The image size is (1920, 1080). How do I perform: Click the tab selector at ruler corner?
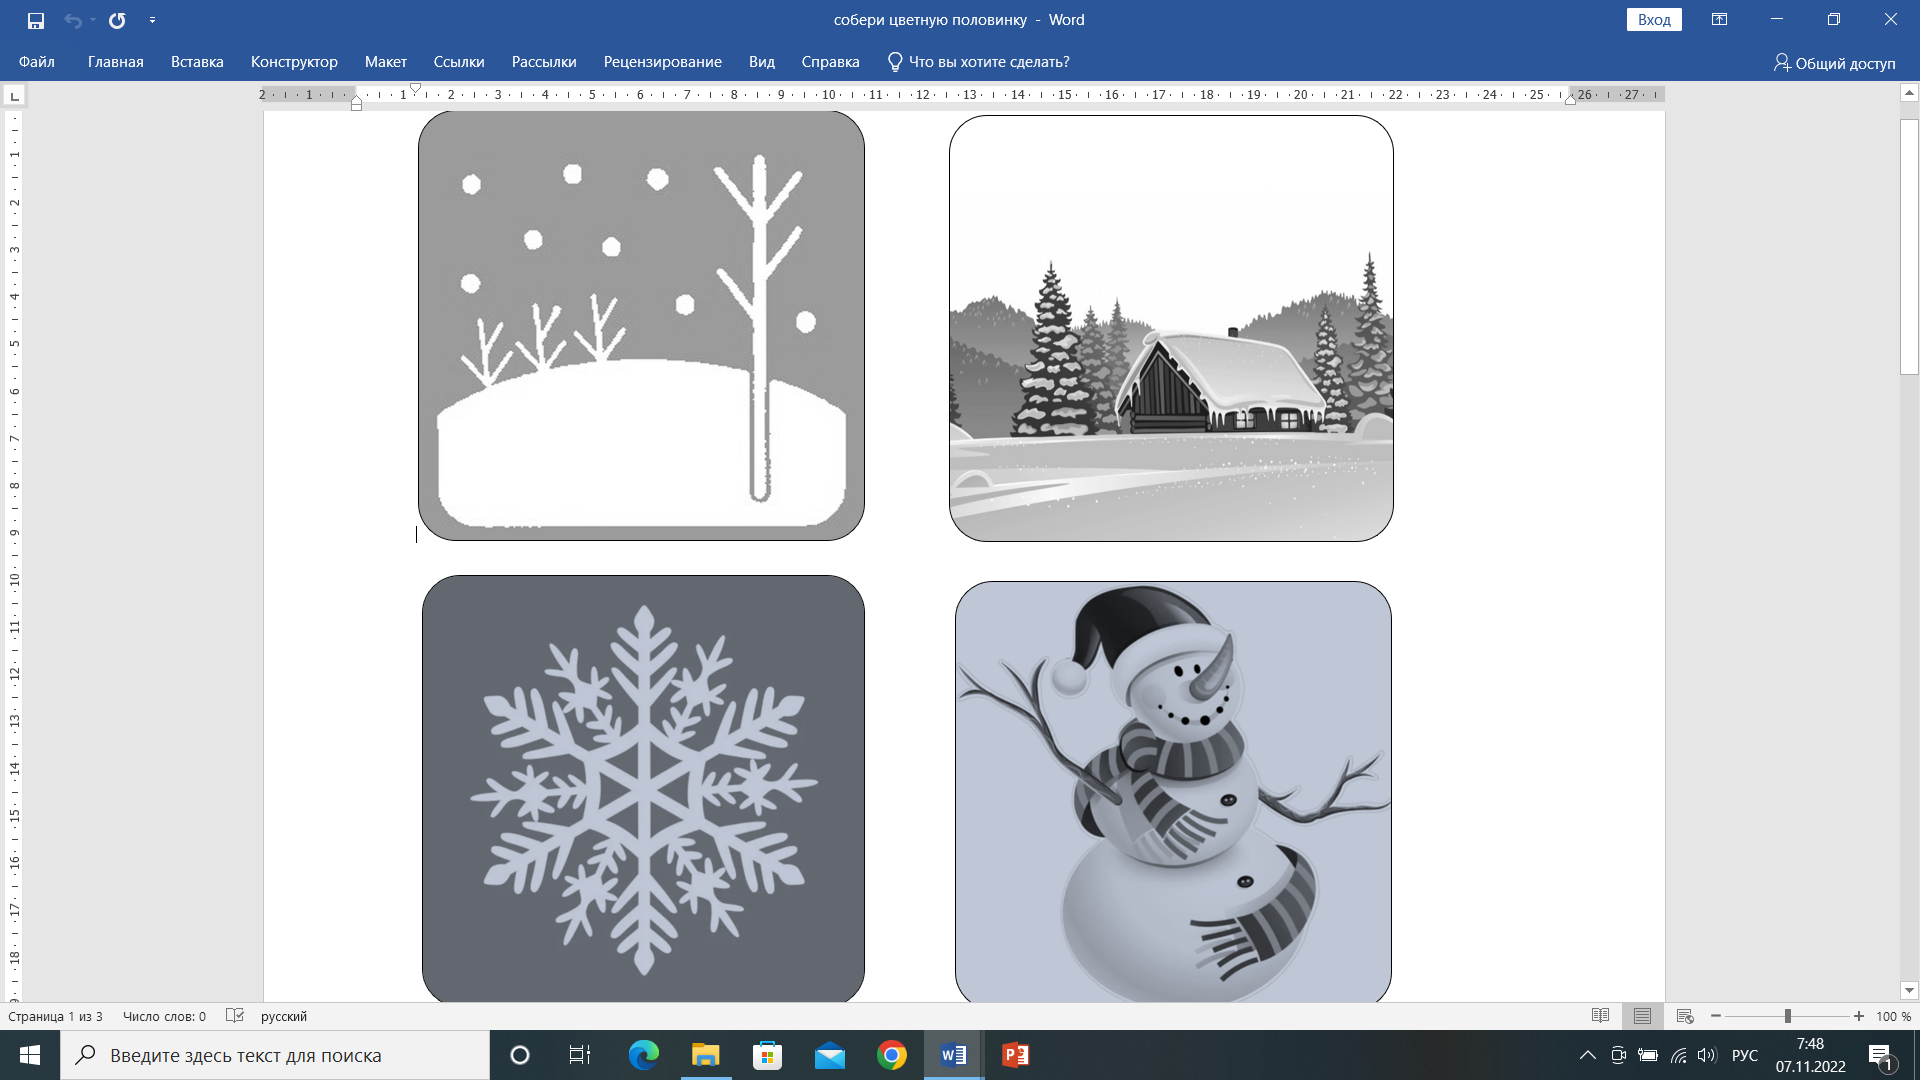tap(14, 96)
